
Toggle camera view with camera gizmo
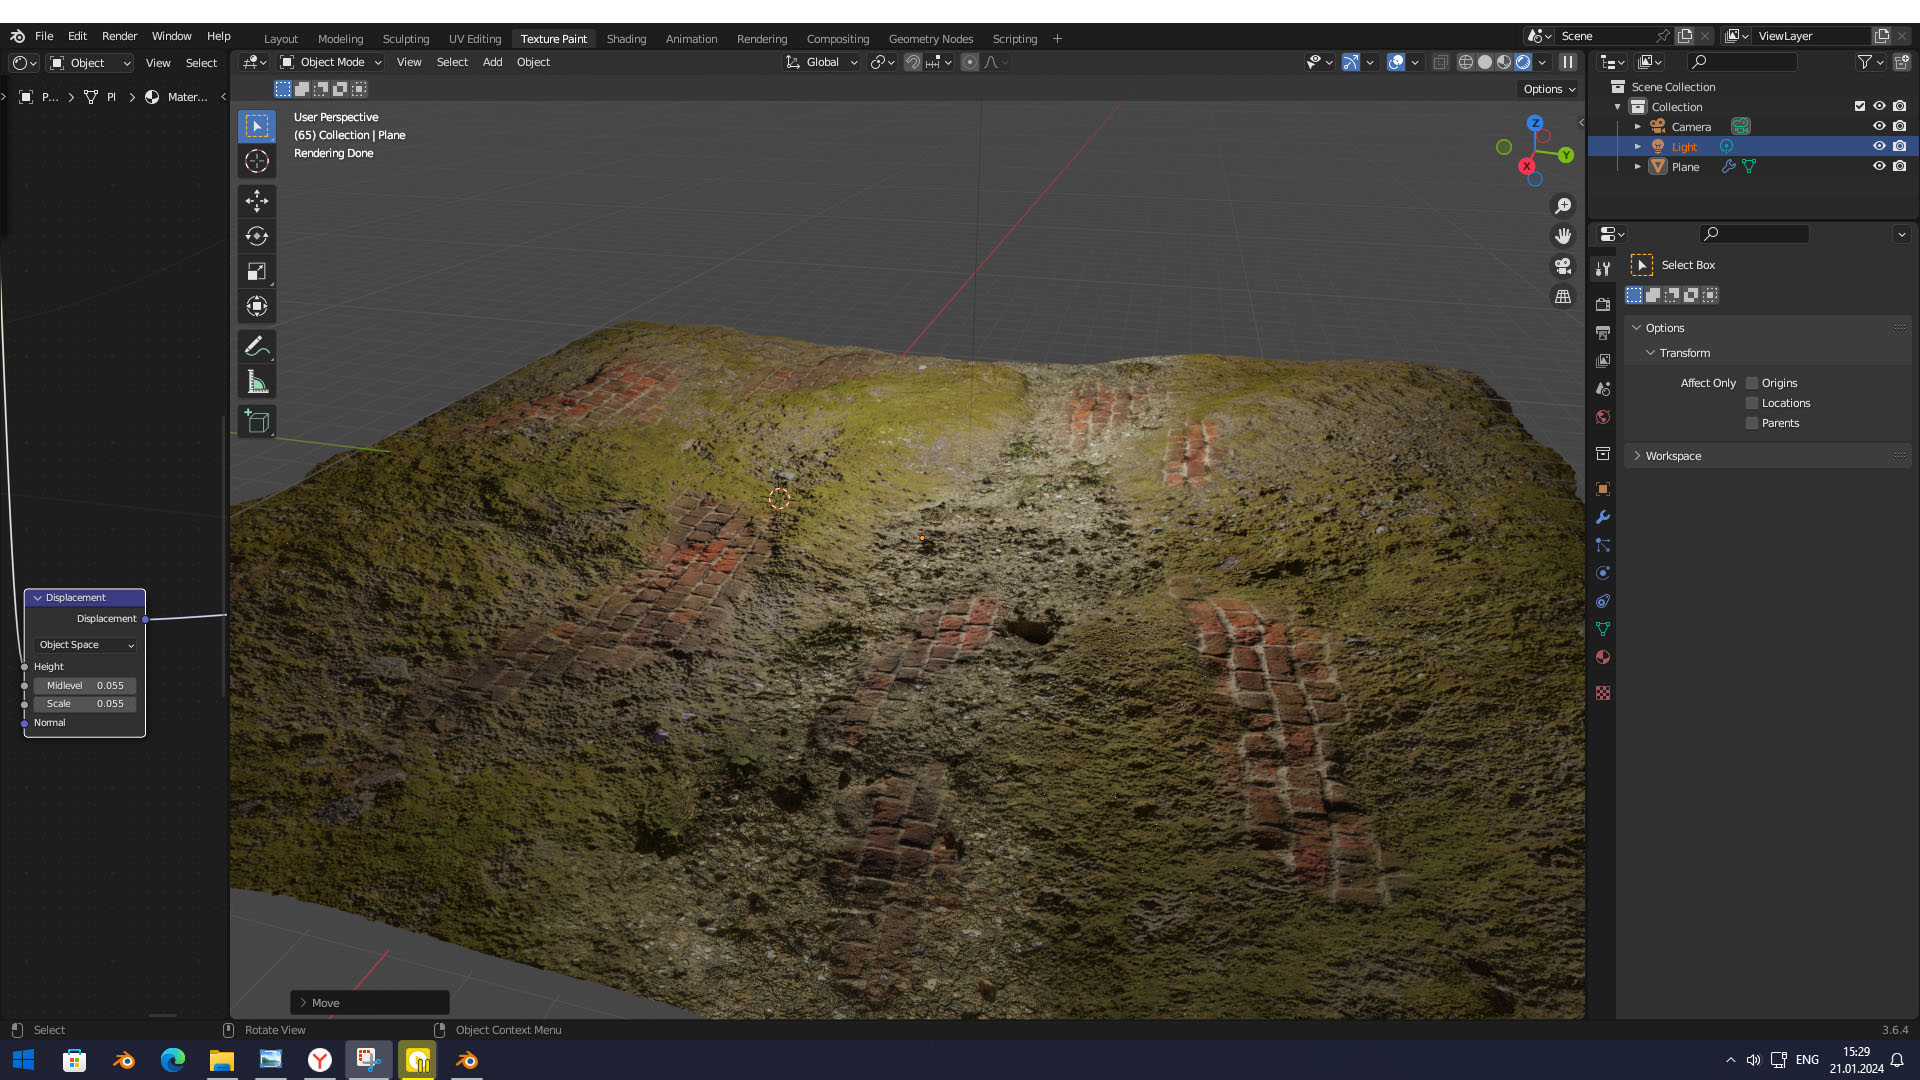(x=1563, y=266)
